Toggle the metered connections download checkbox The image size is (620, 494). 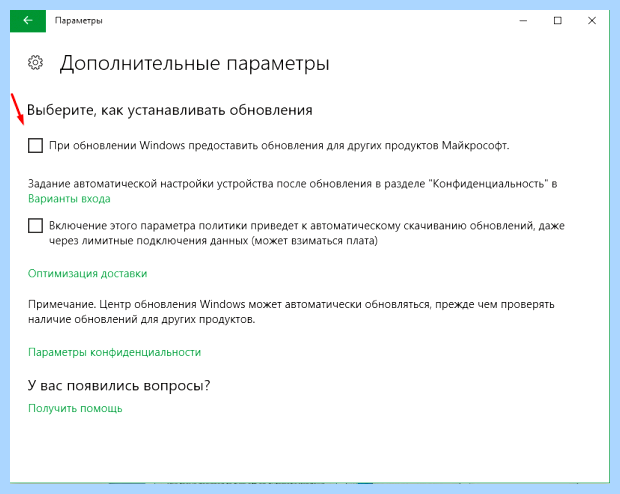click(x=35, y=226)
